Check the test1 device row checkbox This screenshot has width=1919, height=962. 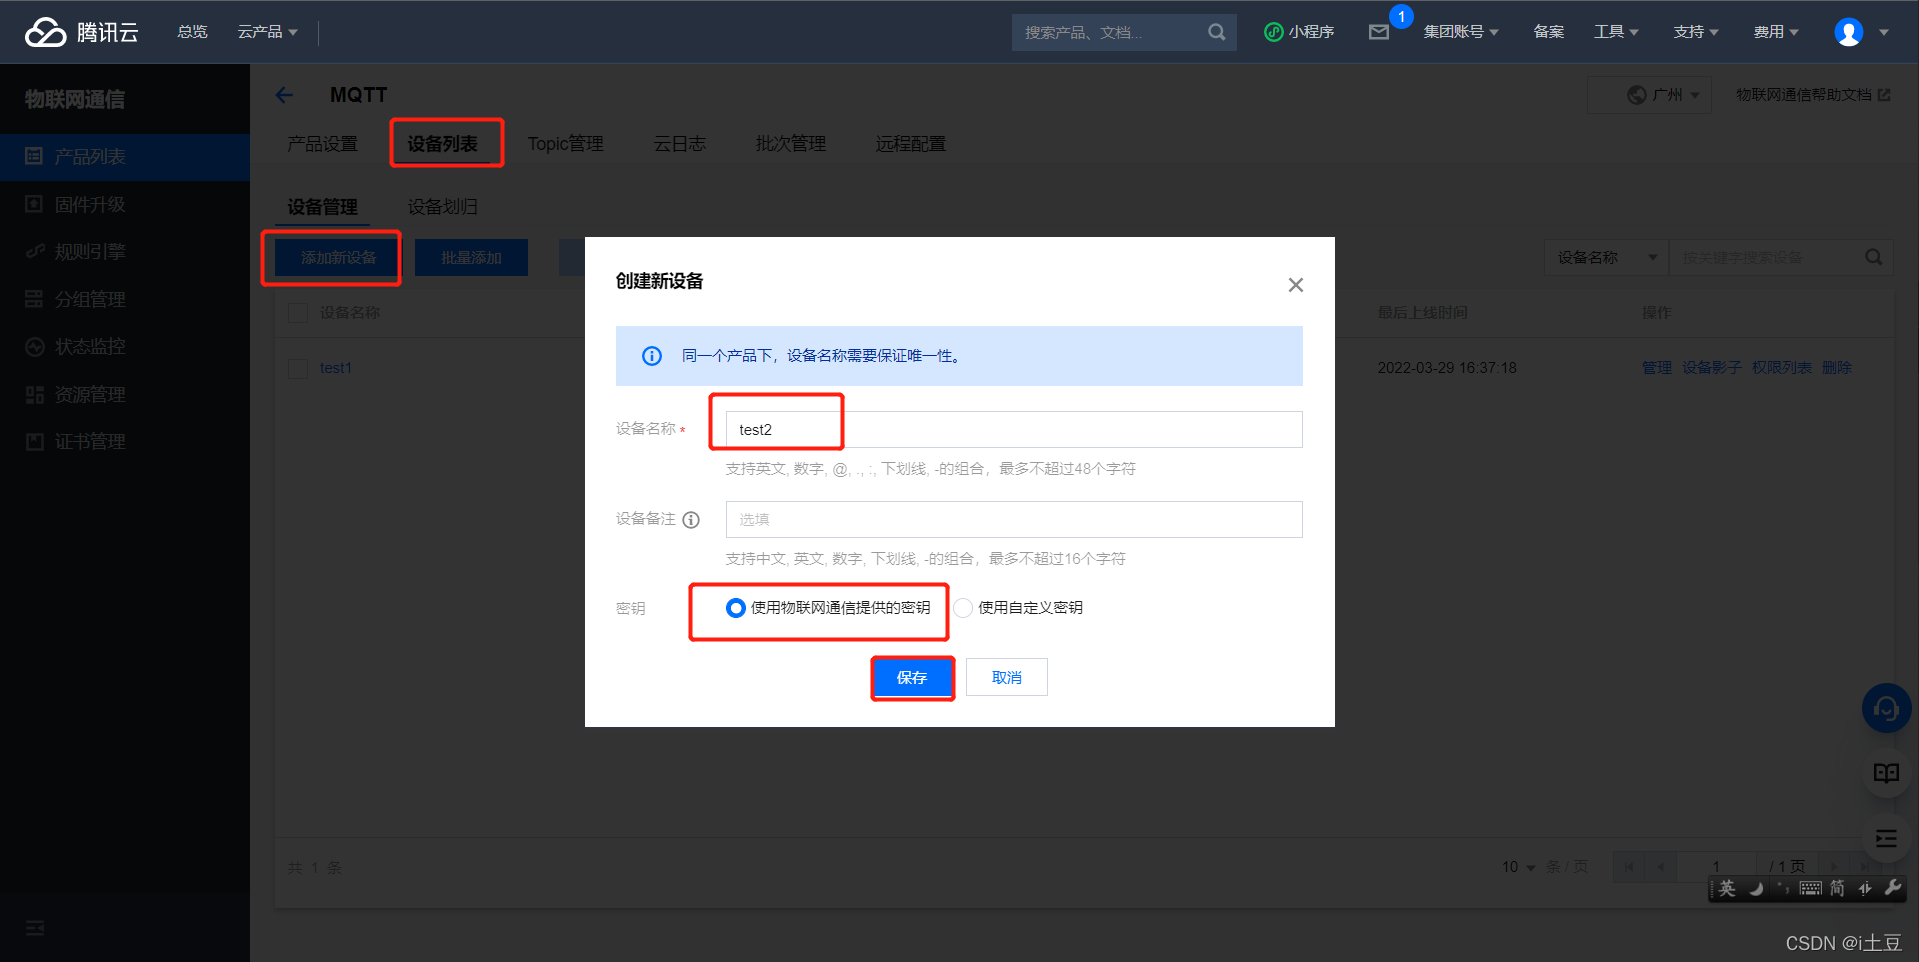tap(298, 368)
